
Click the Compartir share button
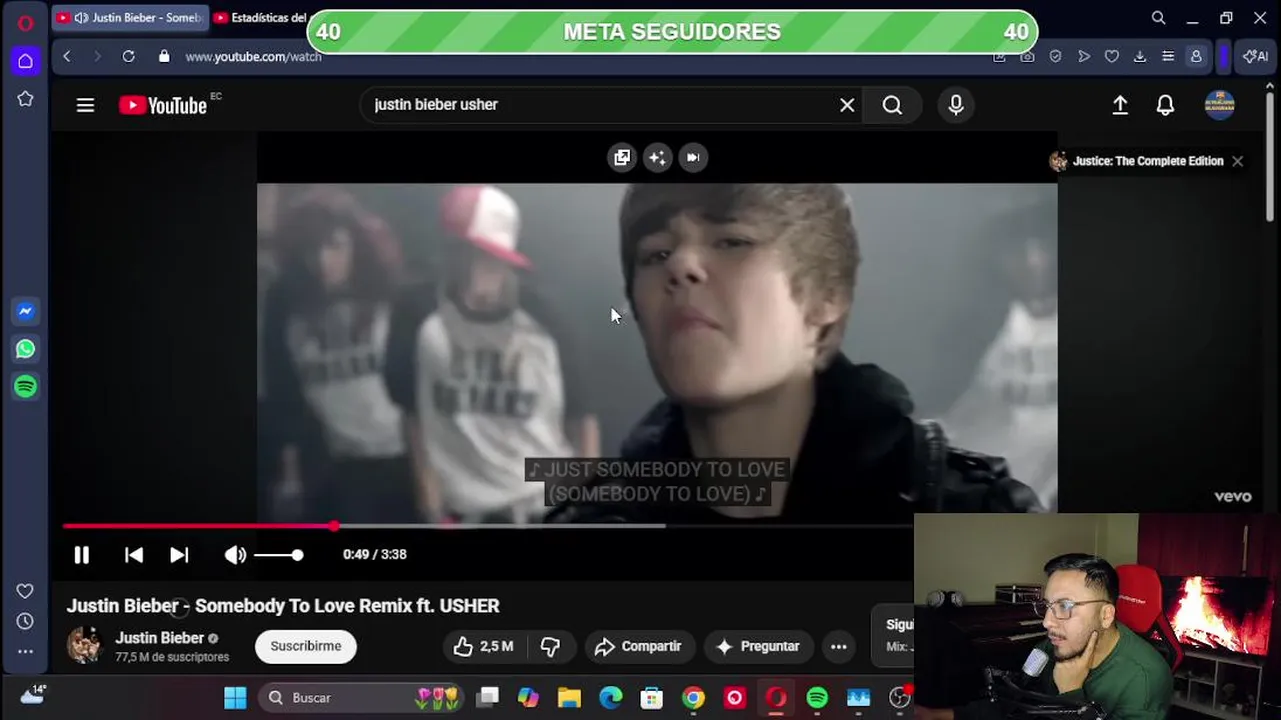[638, 646]
